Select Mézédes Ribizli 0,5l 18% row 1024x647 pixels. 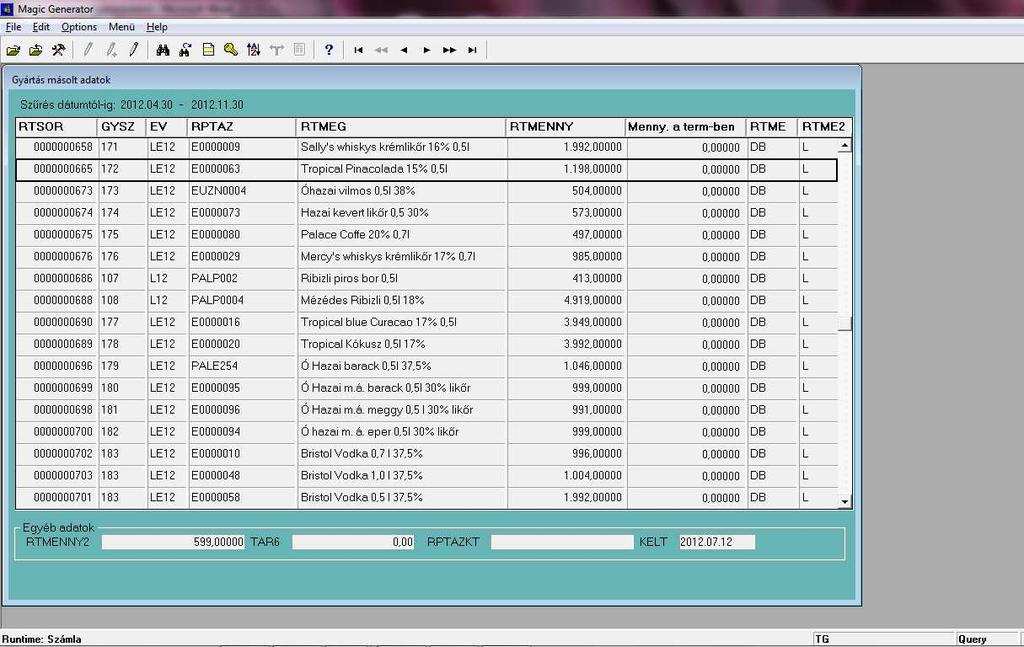click(426, 300)
